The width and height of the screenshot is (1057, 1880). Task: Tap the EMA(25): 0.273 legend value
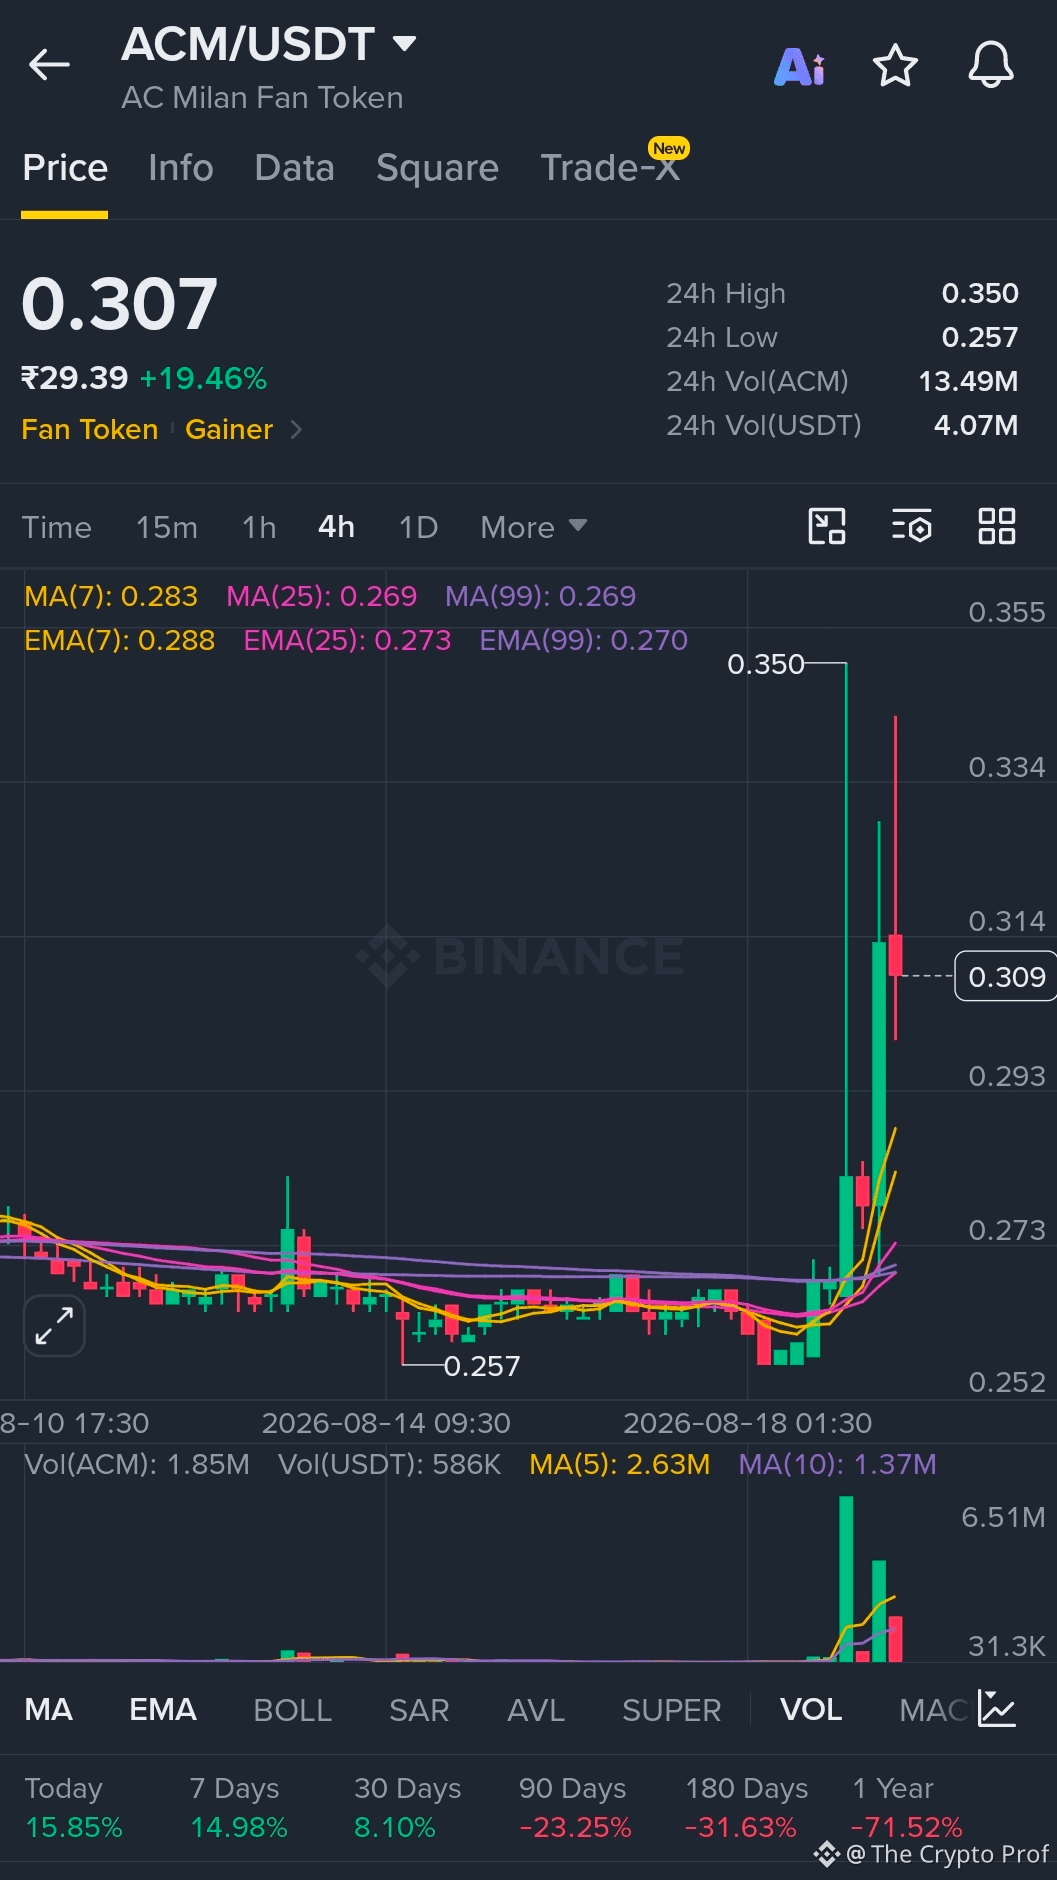pos(348,640)
